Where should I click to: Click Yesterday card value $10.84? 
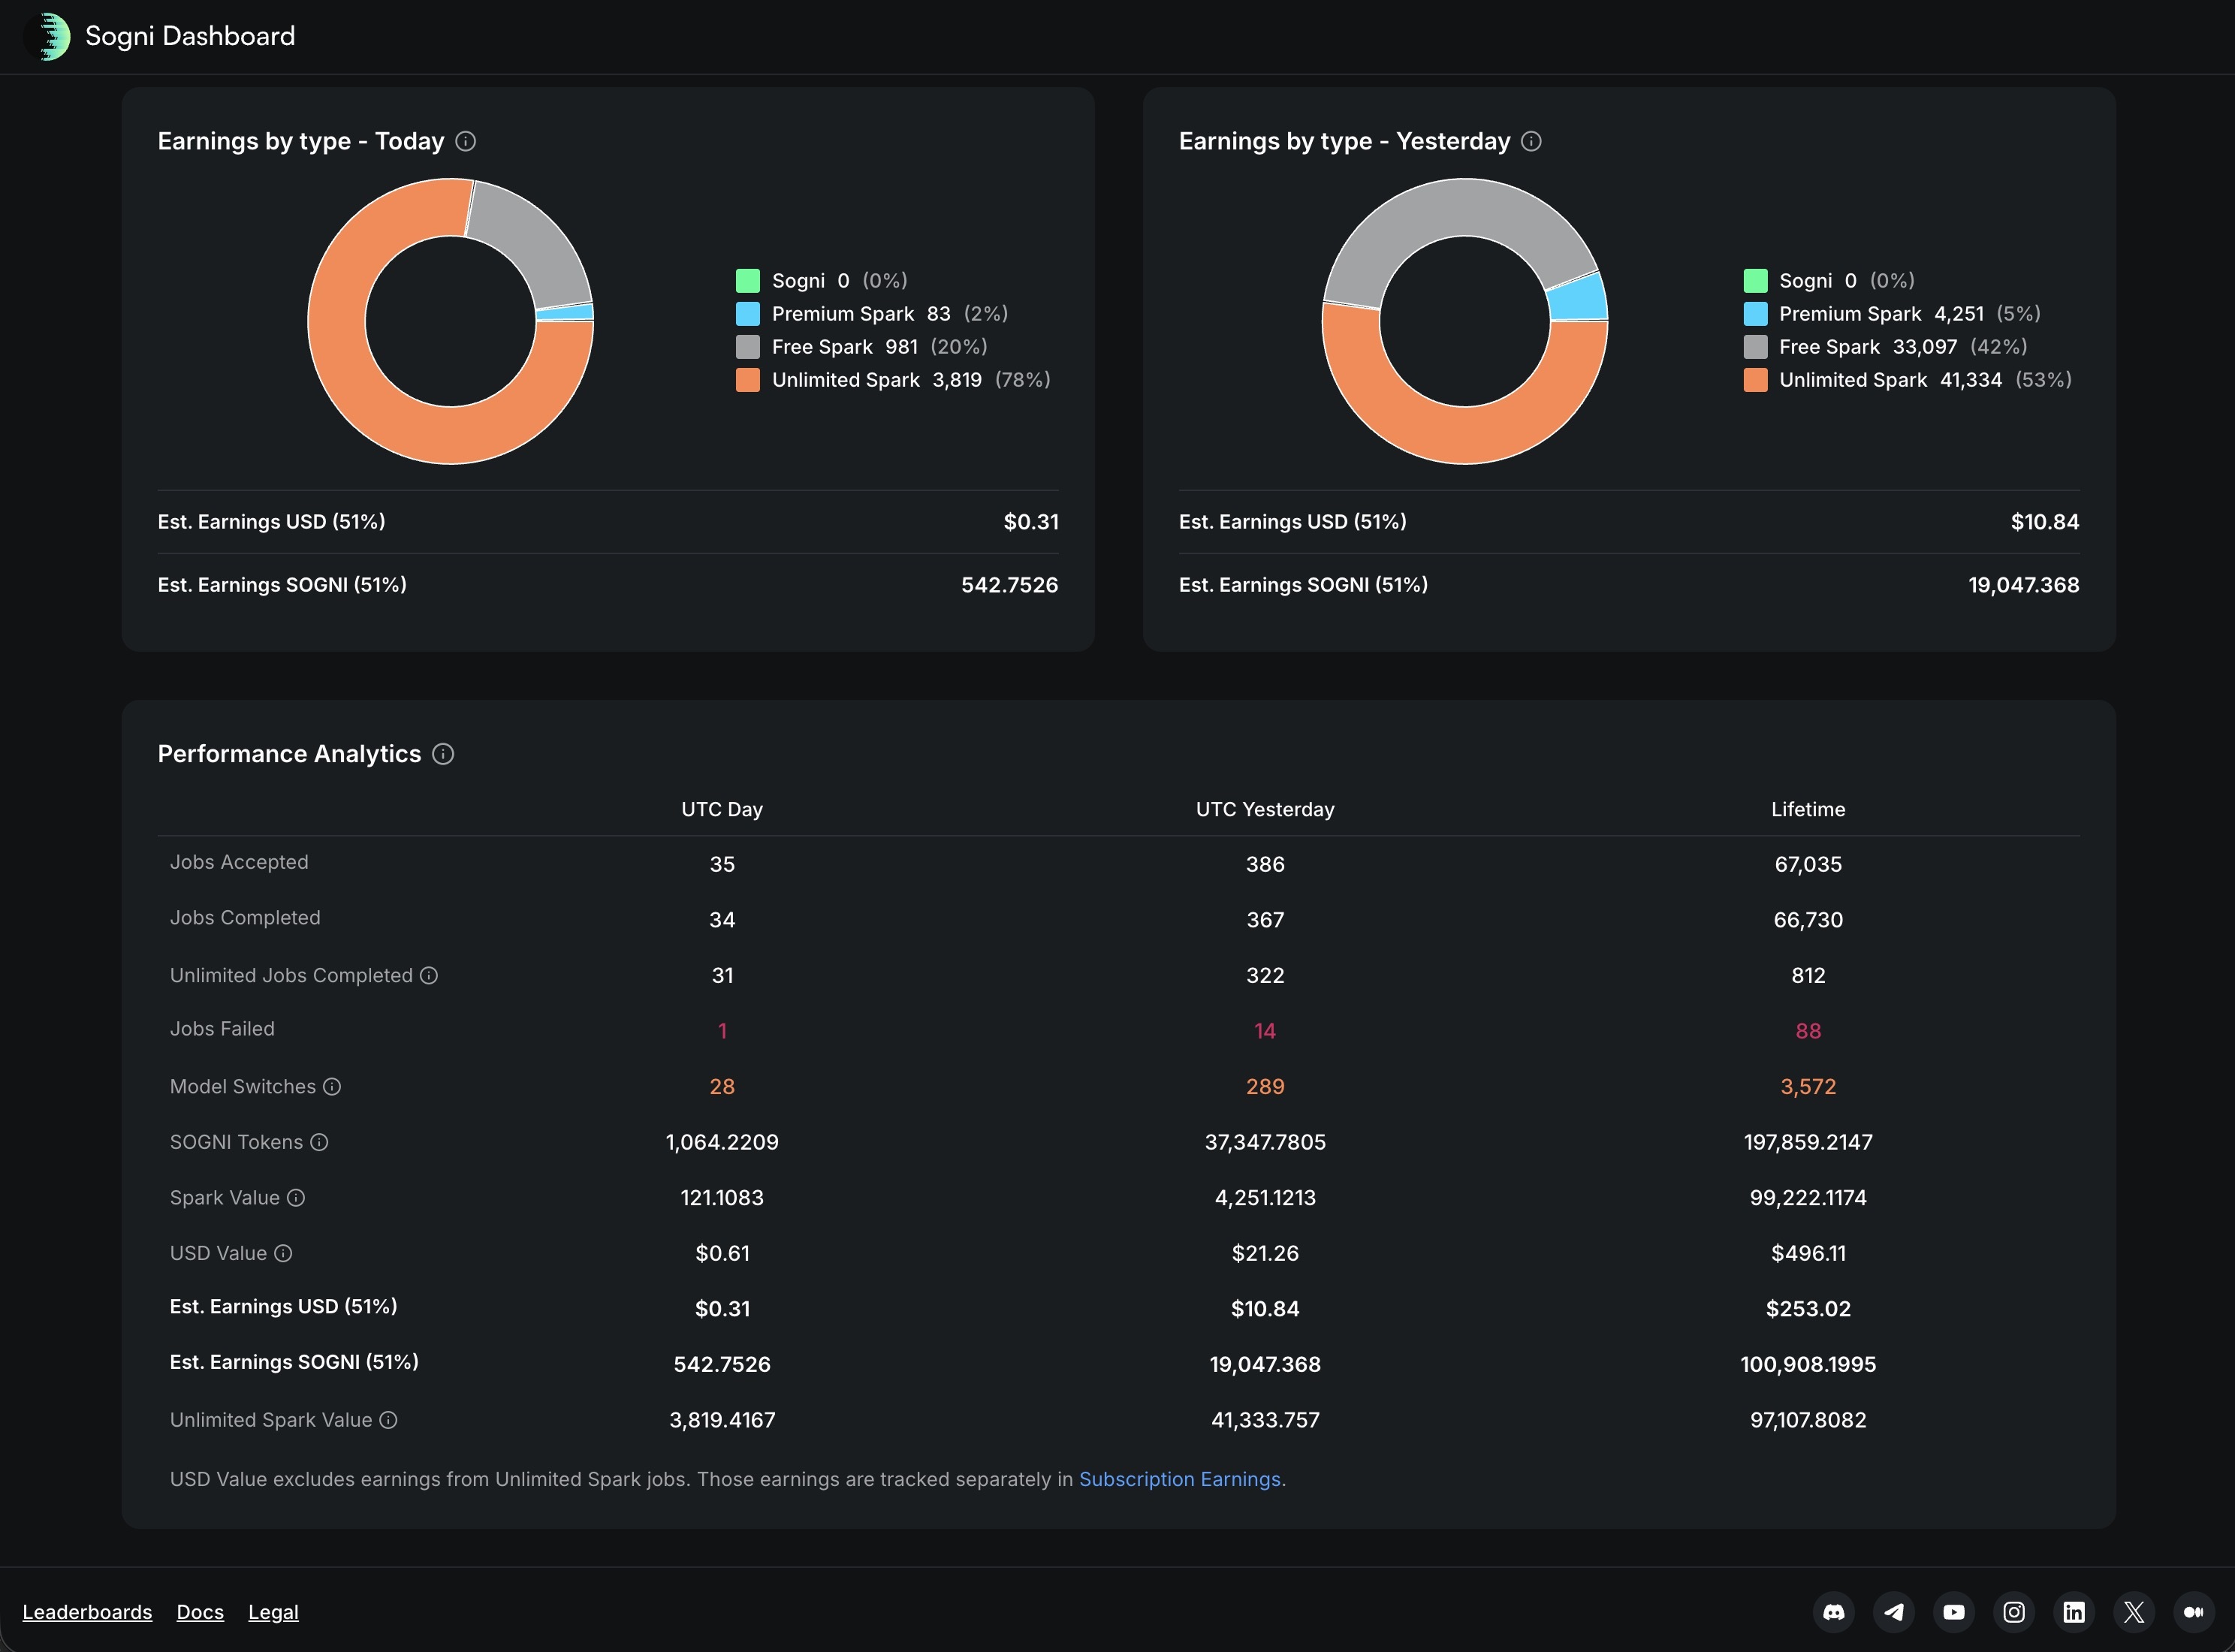(2044, 522)
